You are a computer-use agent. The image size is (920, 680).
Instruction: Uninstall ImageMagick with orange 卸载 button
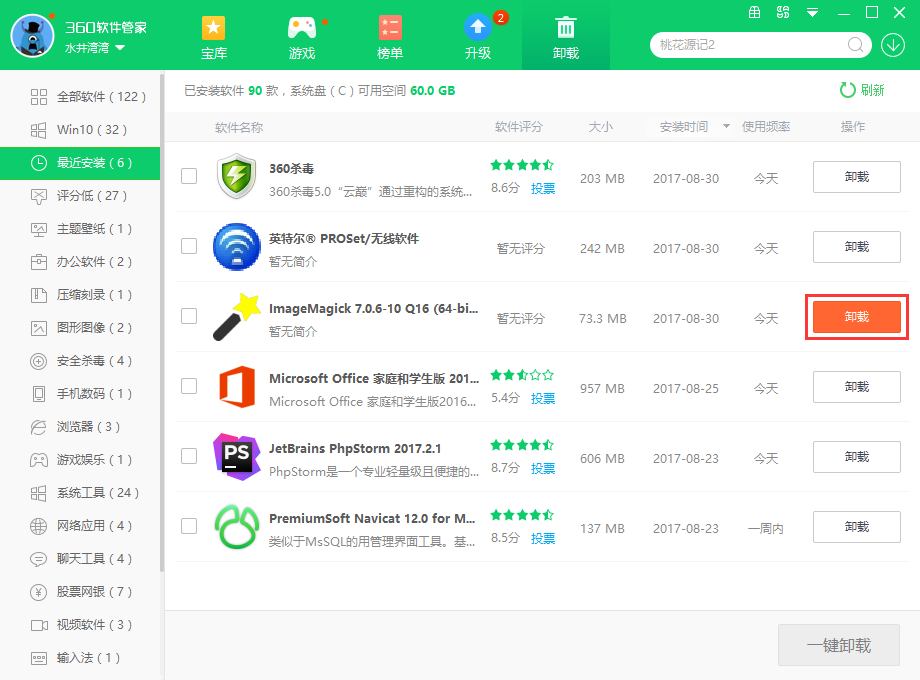[856, 317]
